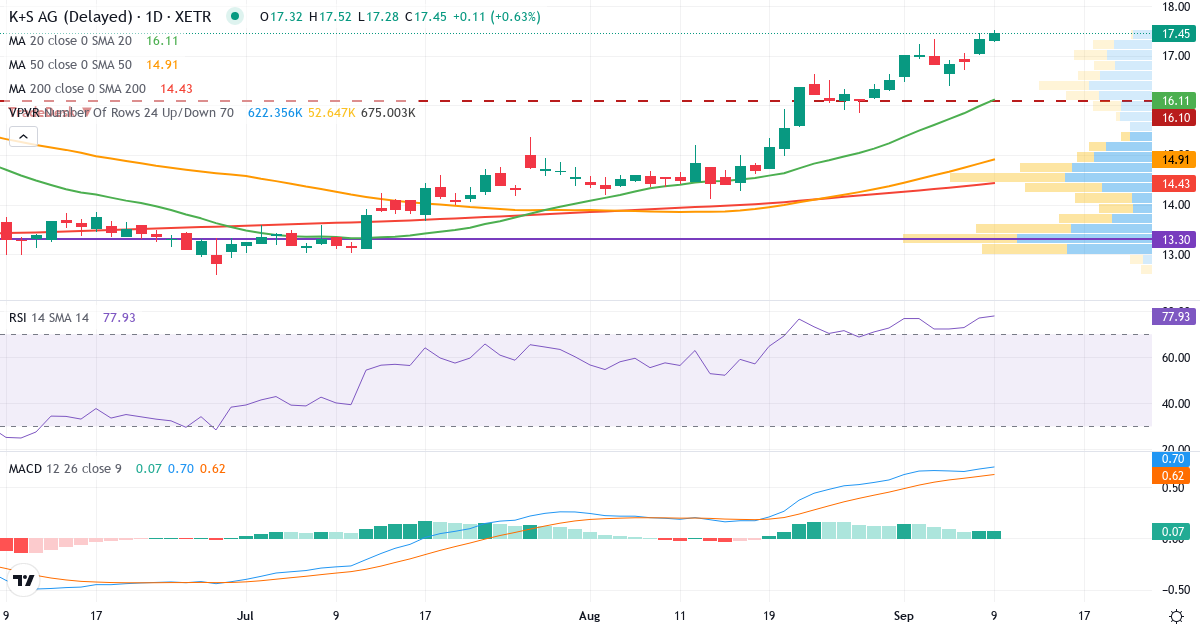This screenshot has height=630, width=1200.
Task: Click the RSI 77.93 axis label
Action: 1174,316
